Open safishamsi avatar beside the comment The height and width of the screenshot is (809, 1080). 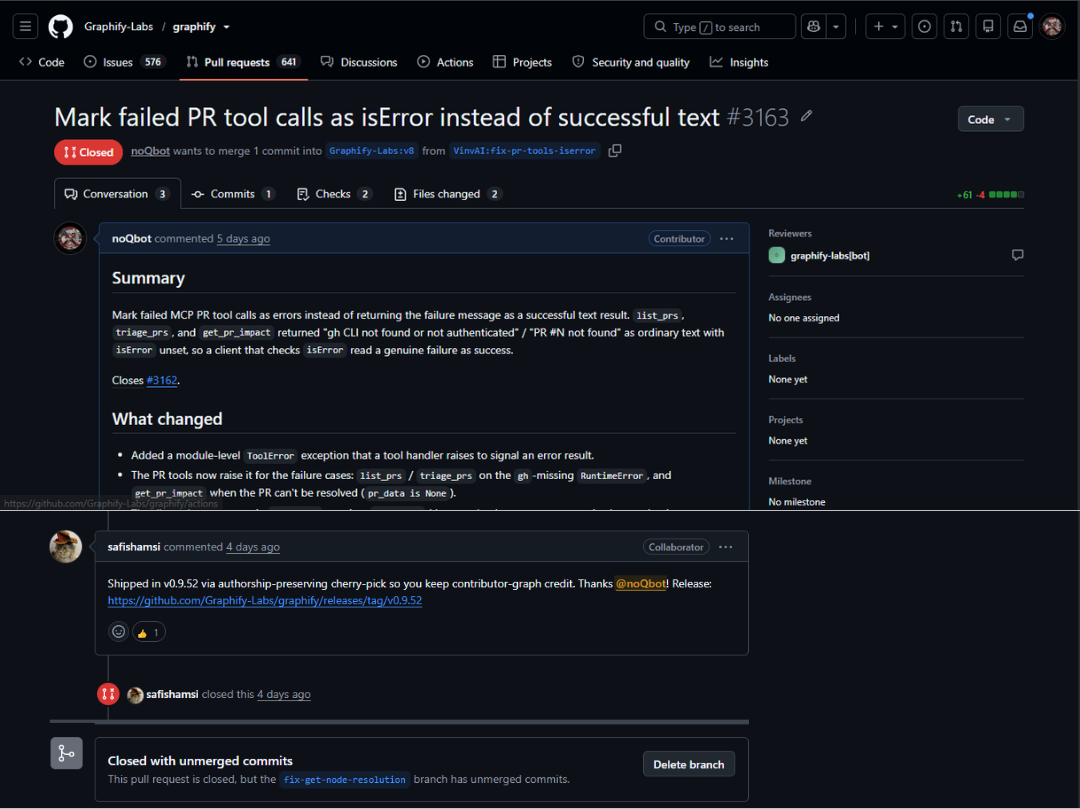pyautogui.click(x=66, y=547)
